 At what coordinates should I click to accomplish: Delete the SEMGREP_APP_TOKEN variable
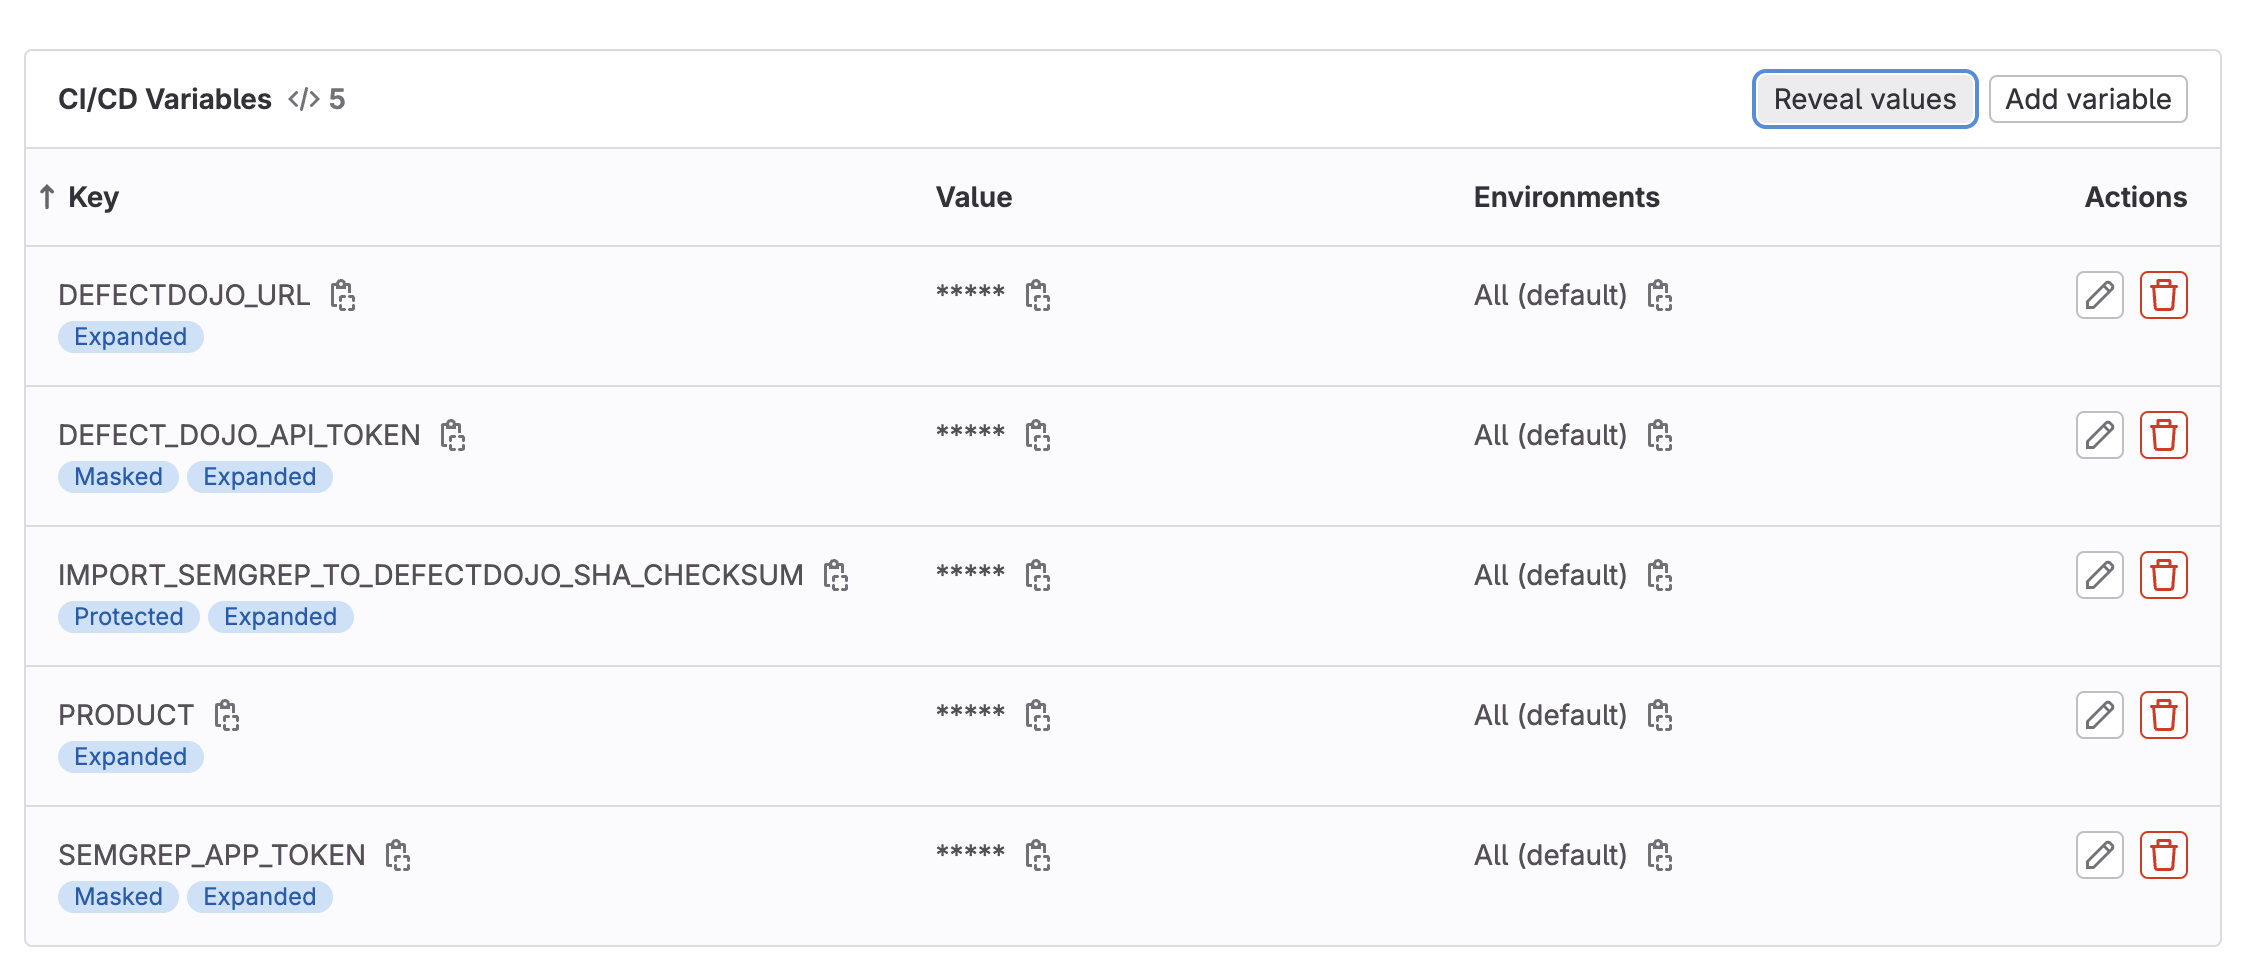(x=2163, y=855)
